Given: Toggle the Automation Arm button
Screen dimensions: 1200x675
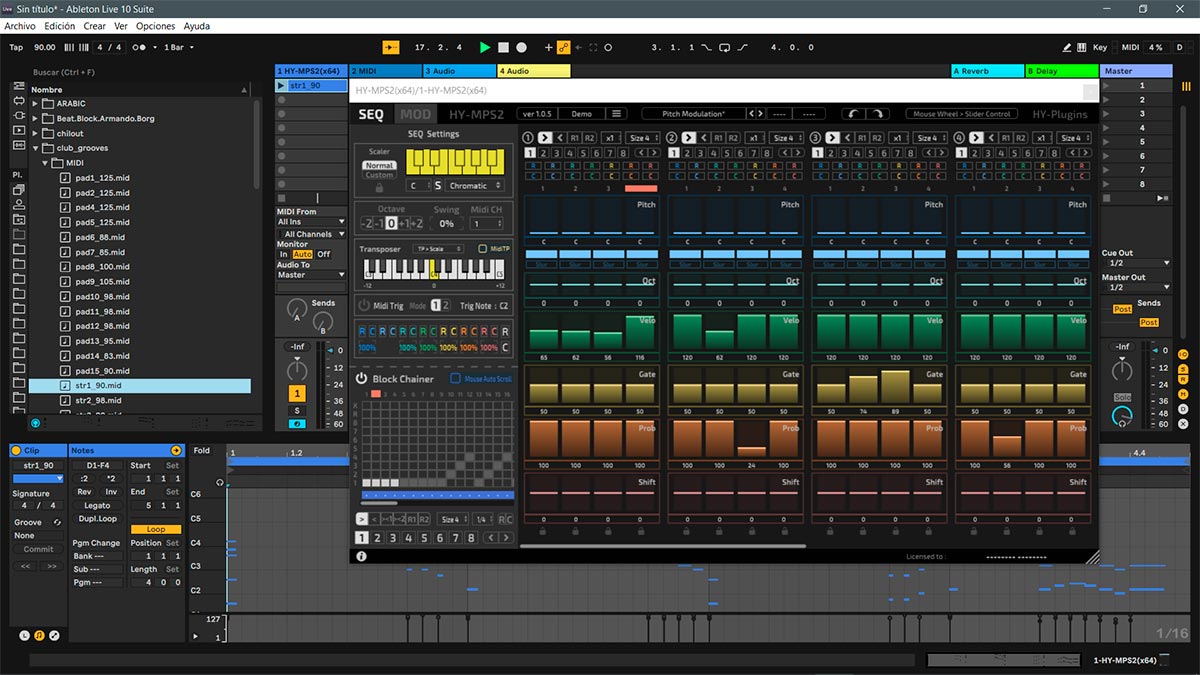Looking at the screenshot, I should point(563,47).
